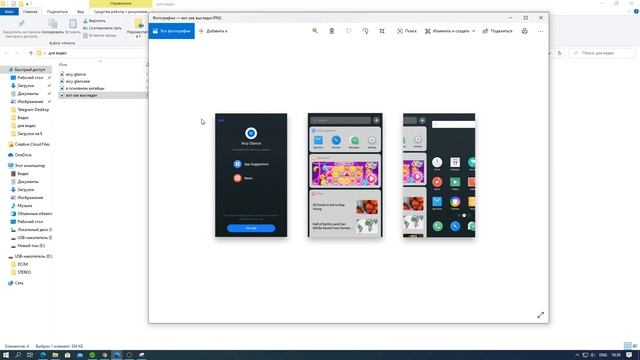Click Поиск visual search button in Photos

[x=407, y=31]
